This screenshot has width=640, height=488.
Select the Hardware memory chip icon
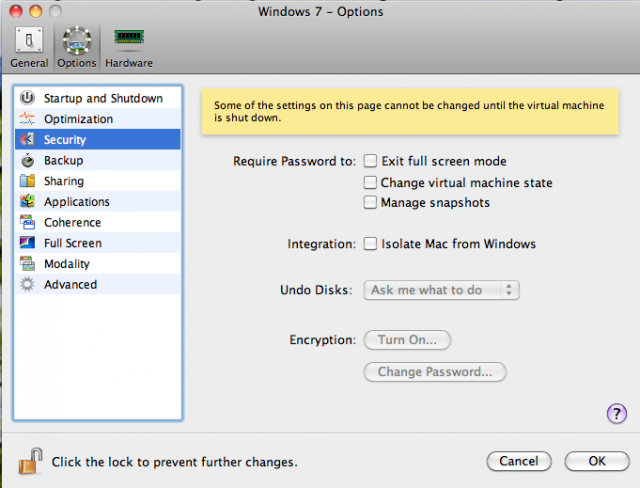click(x=129, y=37)
